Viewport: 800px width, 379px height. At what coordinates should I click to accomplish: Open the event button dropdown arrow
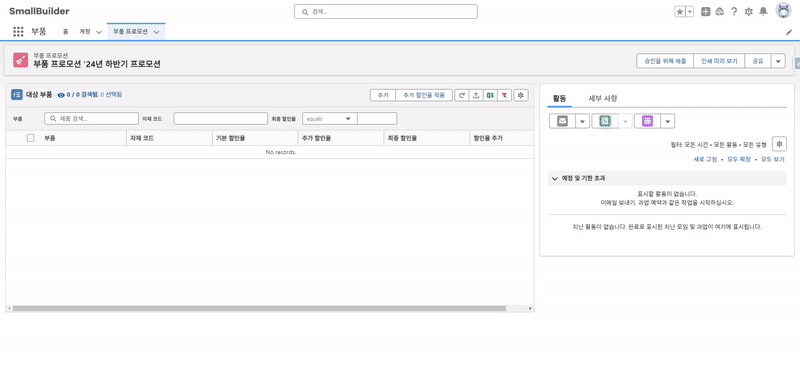click(667, 121)
